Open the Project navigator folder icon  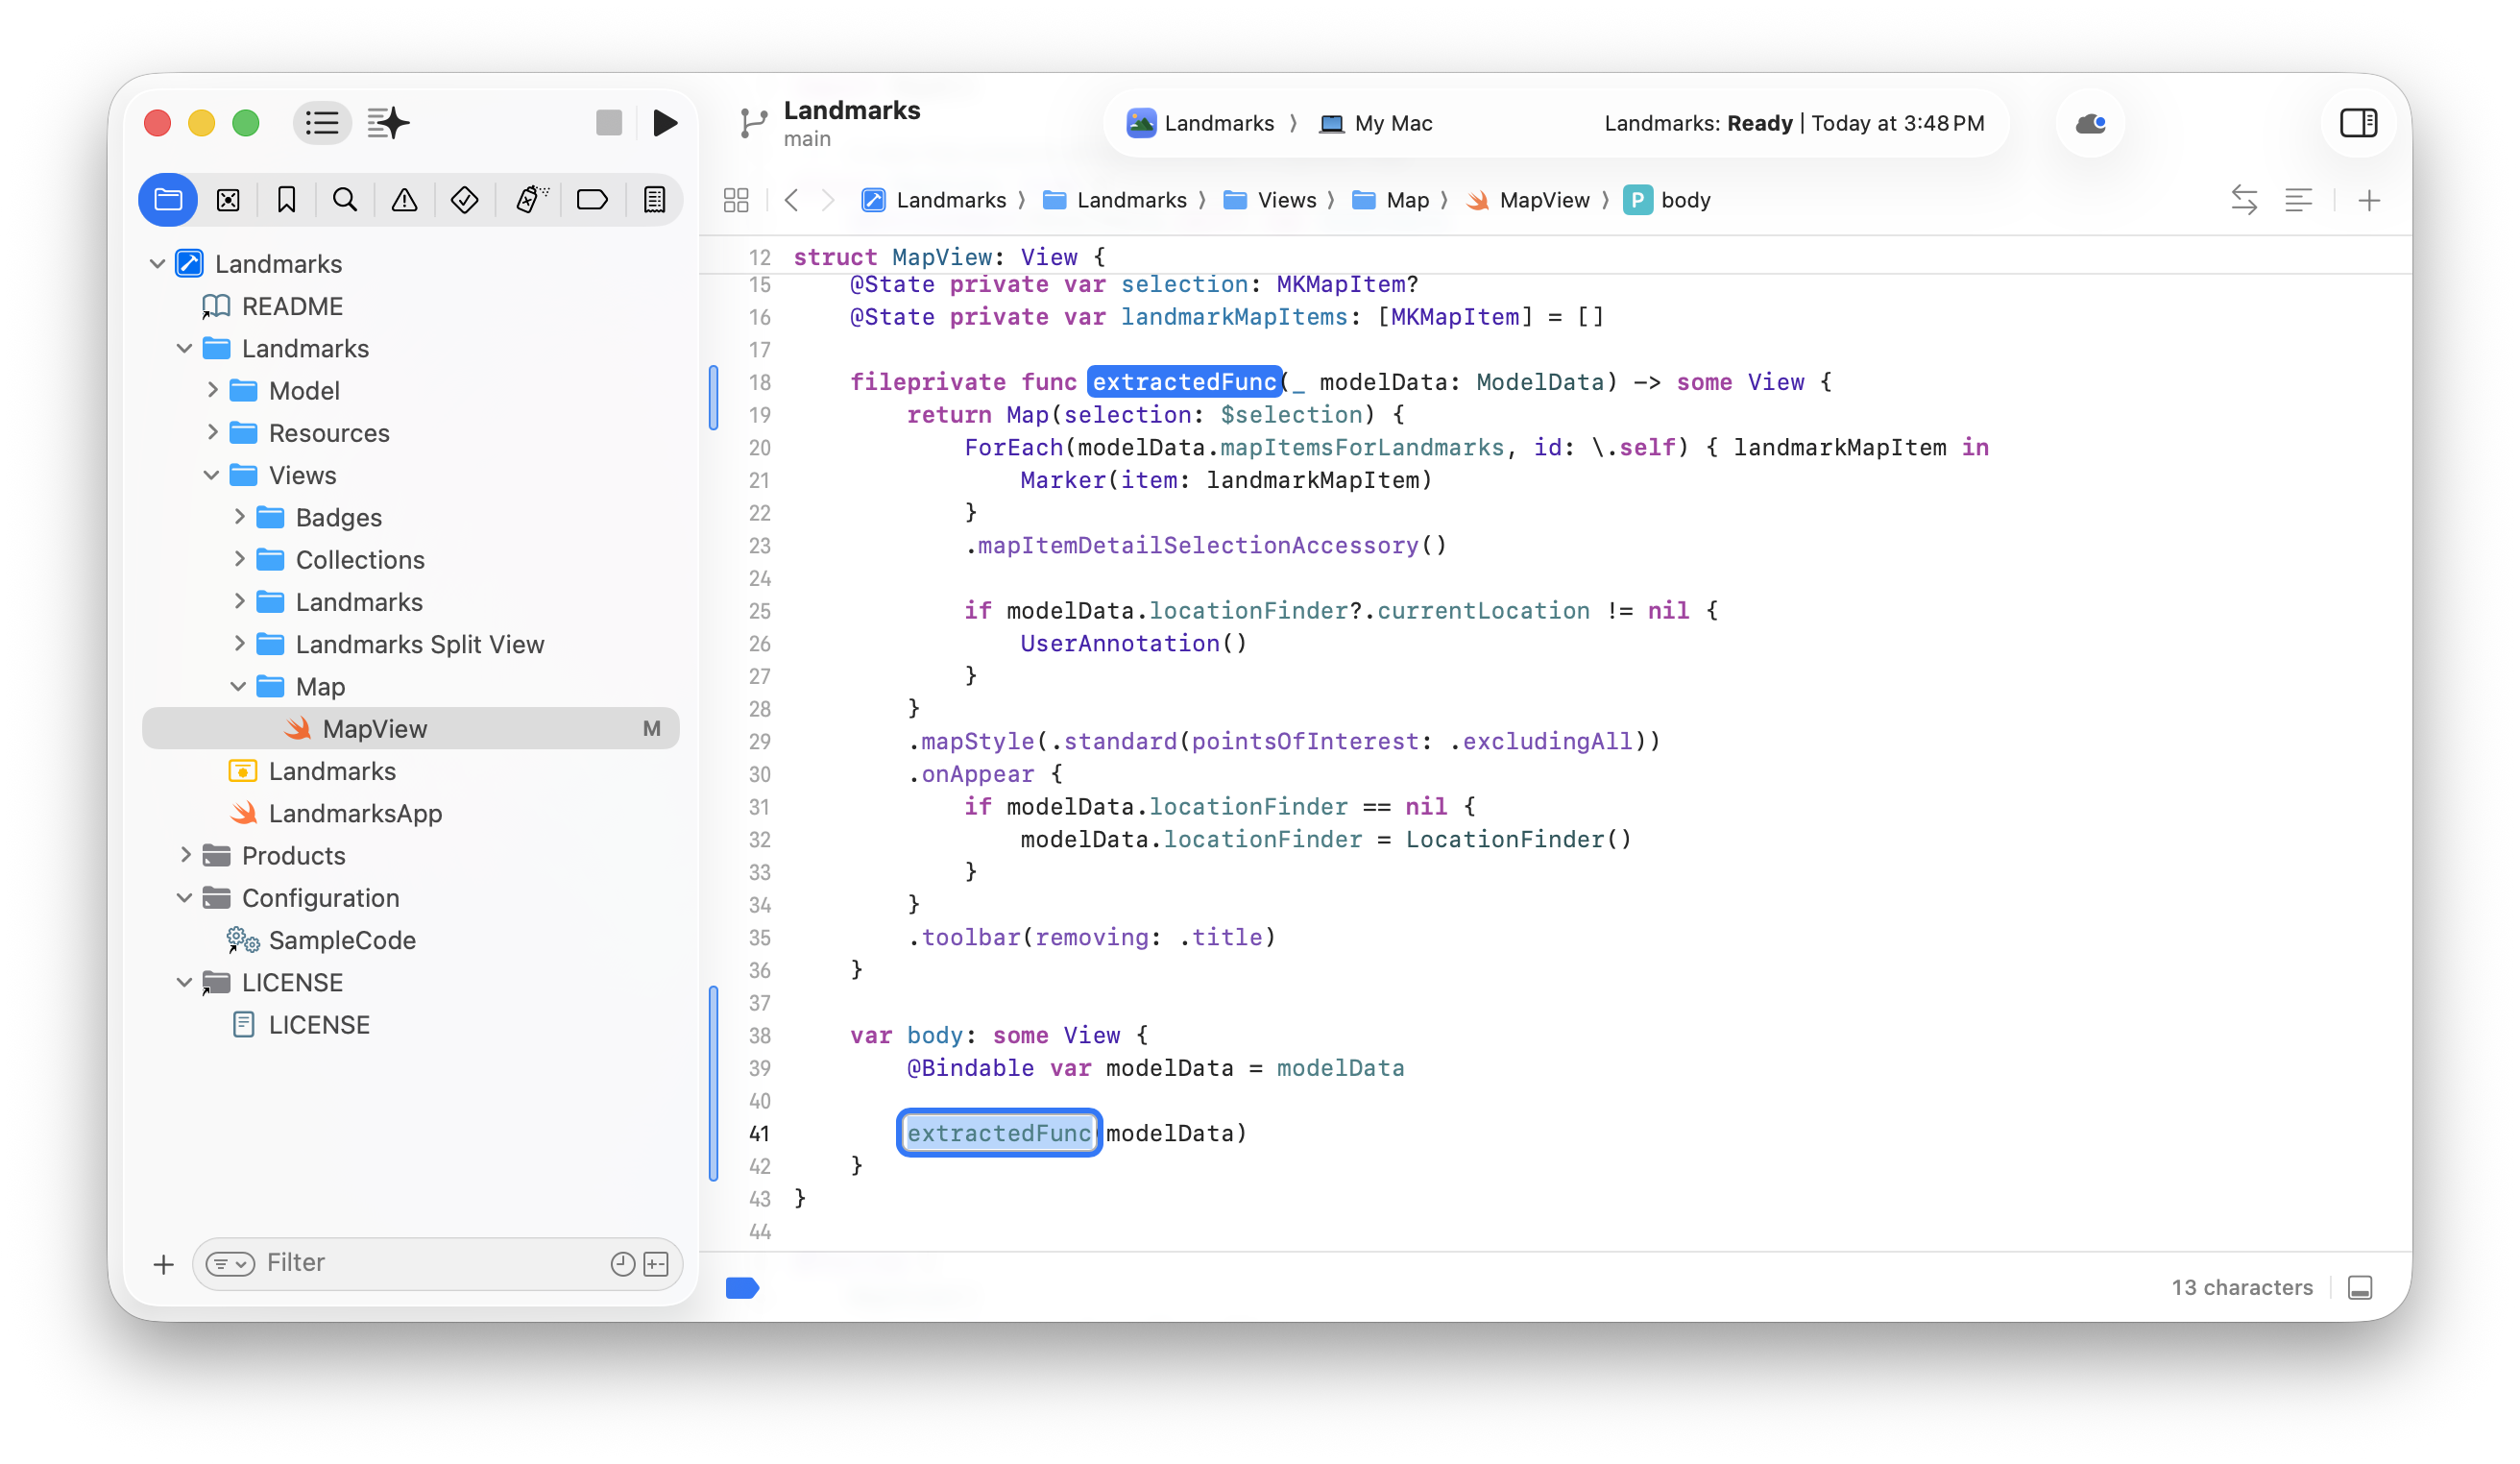(x=167, y=199)
